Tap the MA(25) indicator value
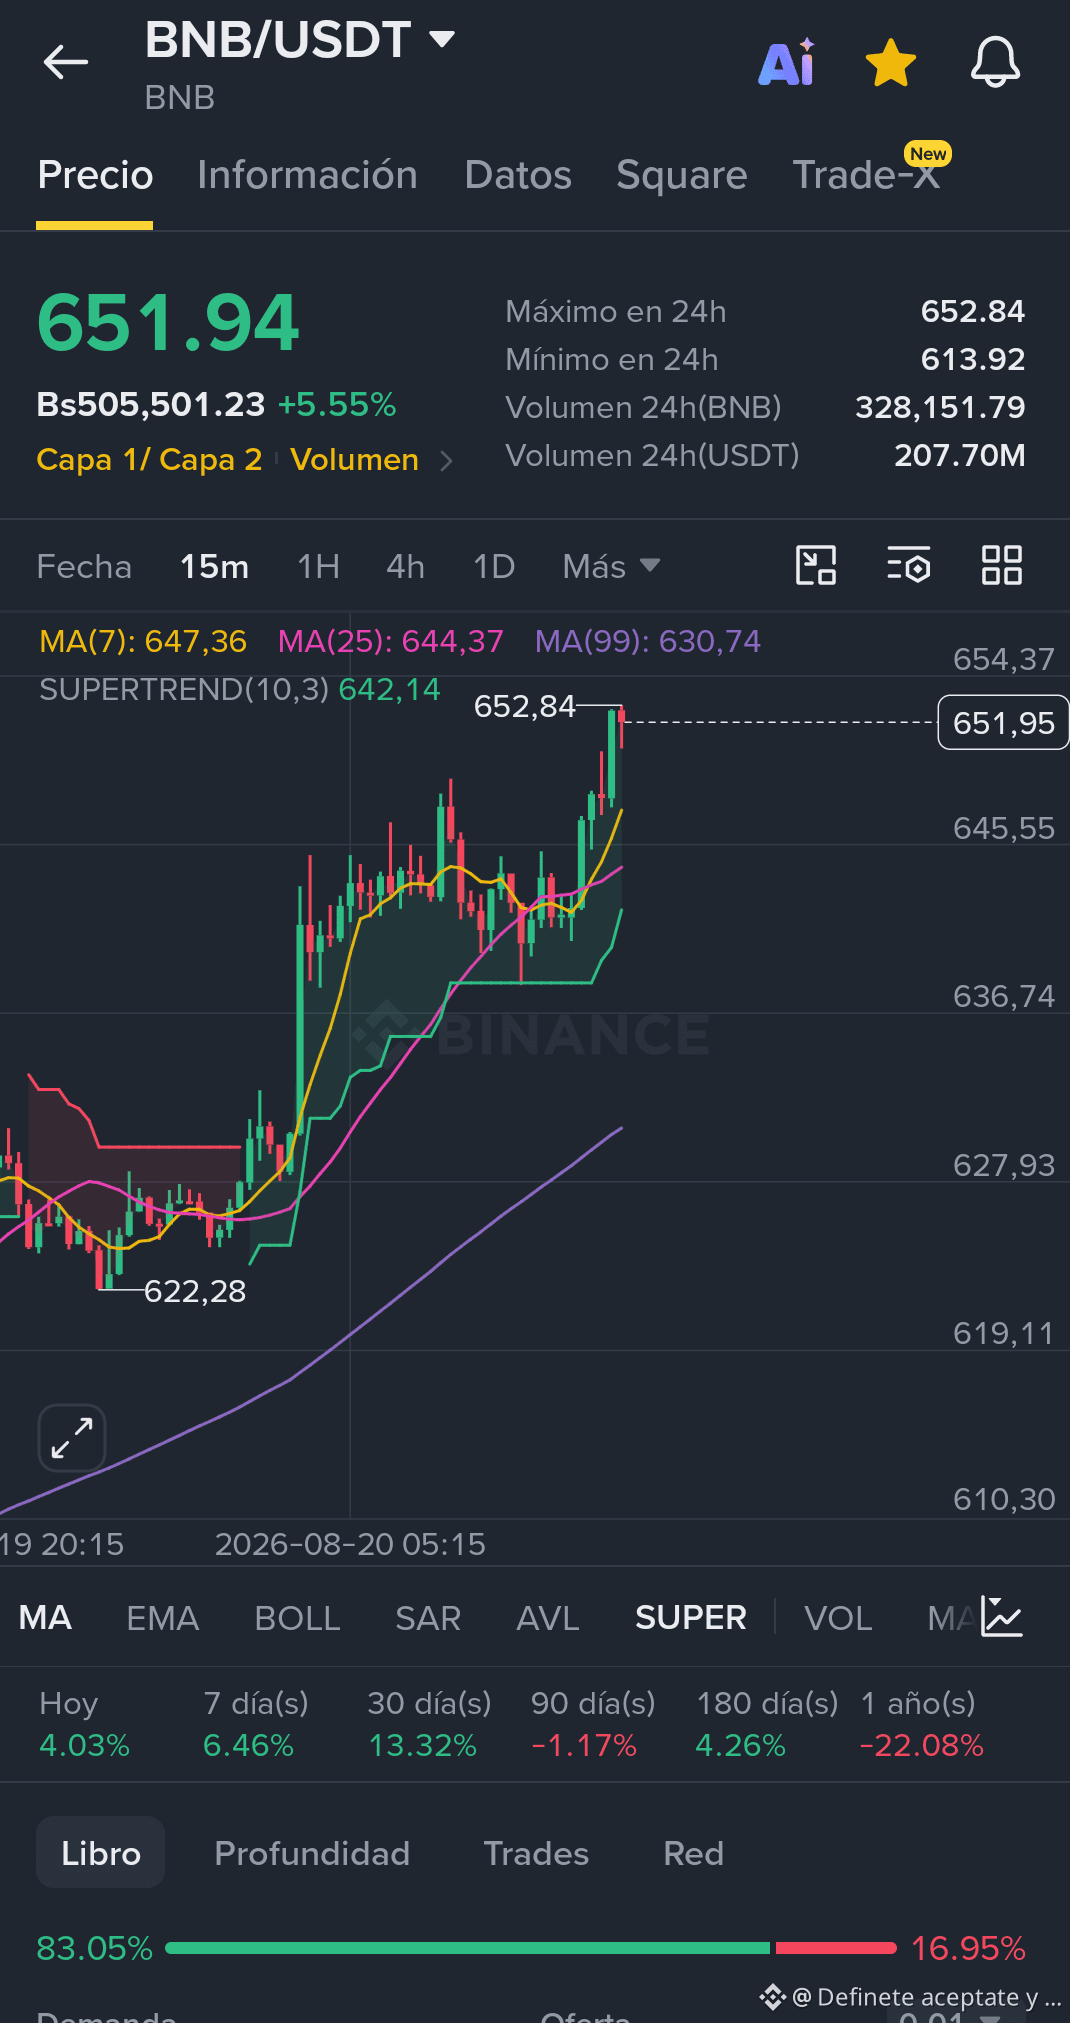Image resolution: width=1070 pixels, height=2023 pixels. pyautogui.click(x=390, y=641)
